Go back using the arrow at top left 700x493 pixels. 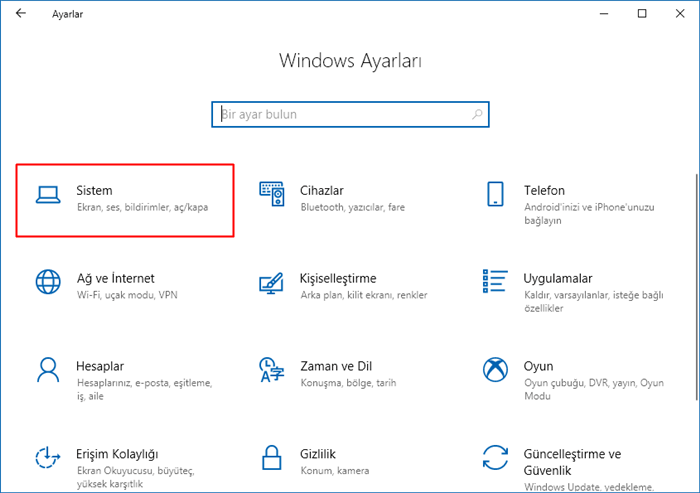coord(21,13)
